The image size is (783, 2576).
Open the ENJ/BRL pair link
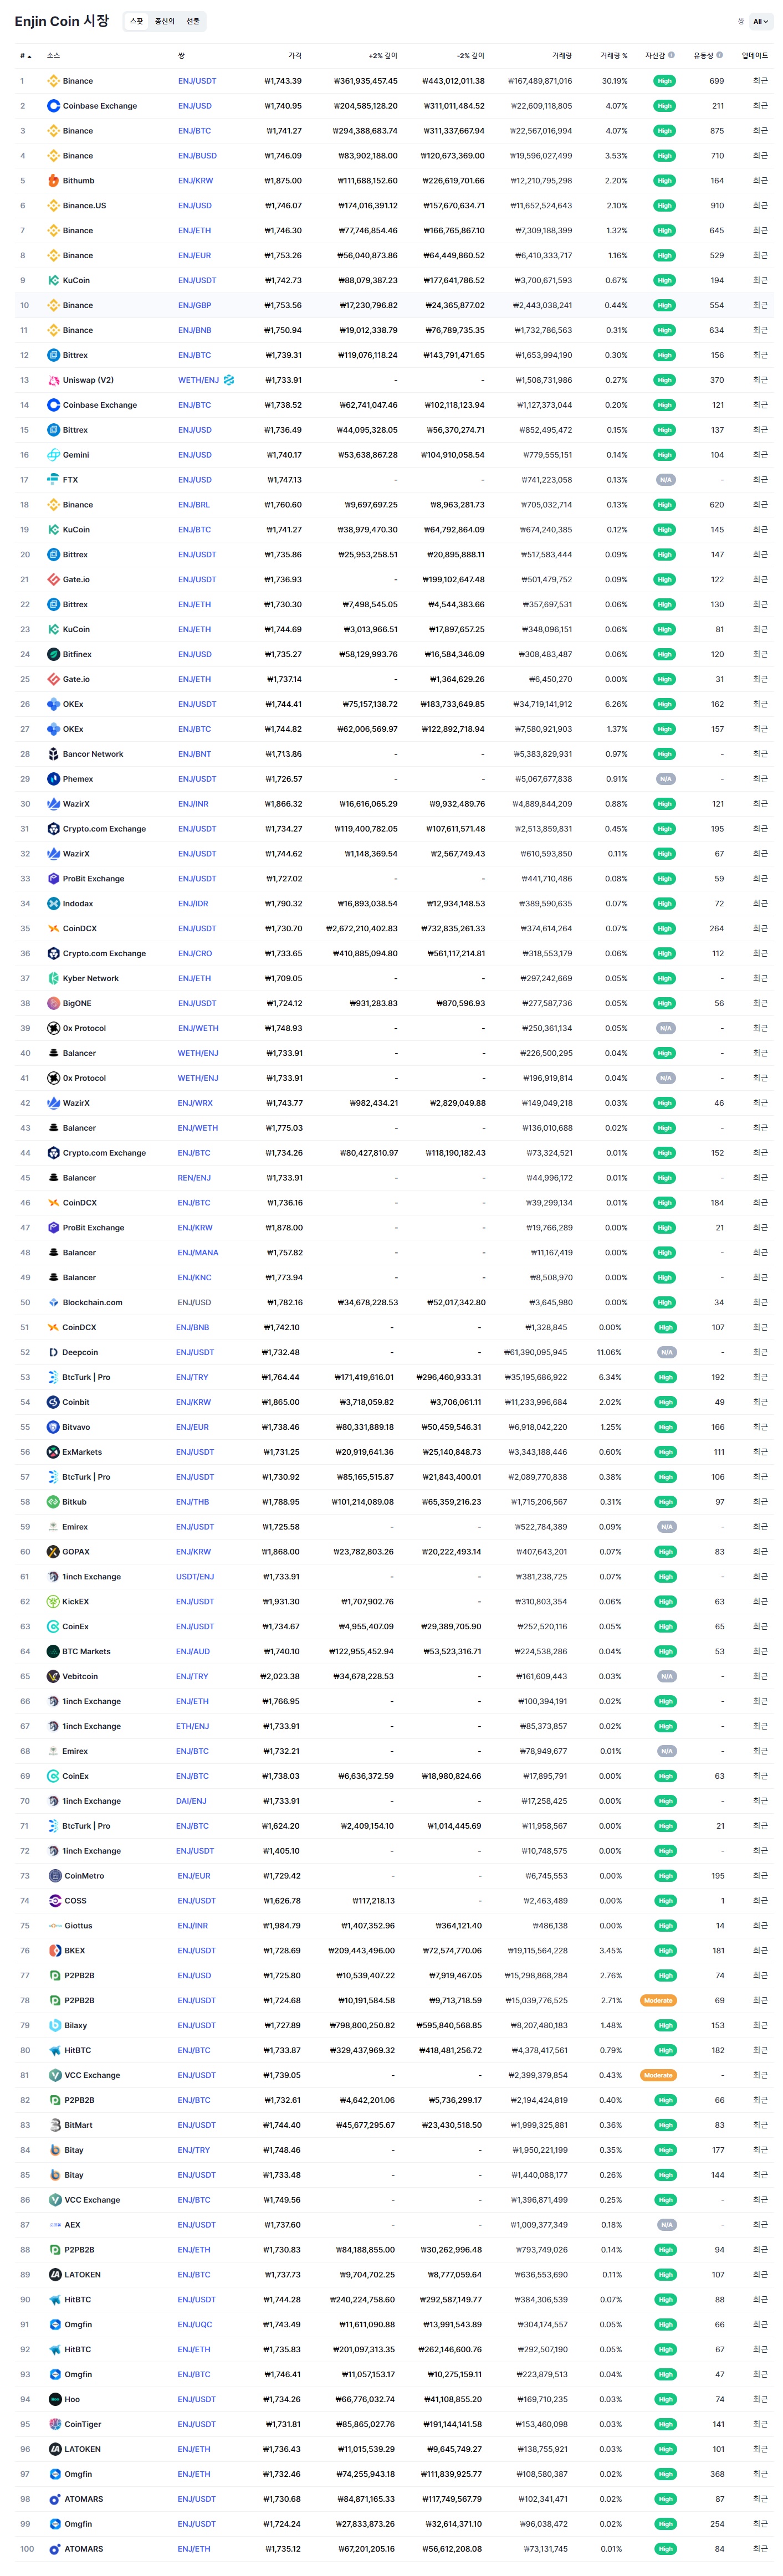pos(194,505)
